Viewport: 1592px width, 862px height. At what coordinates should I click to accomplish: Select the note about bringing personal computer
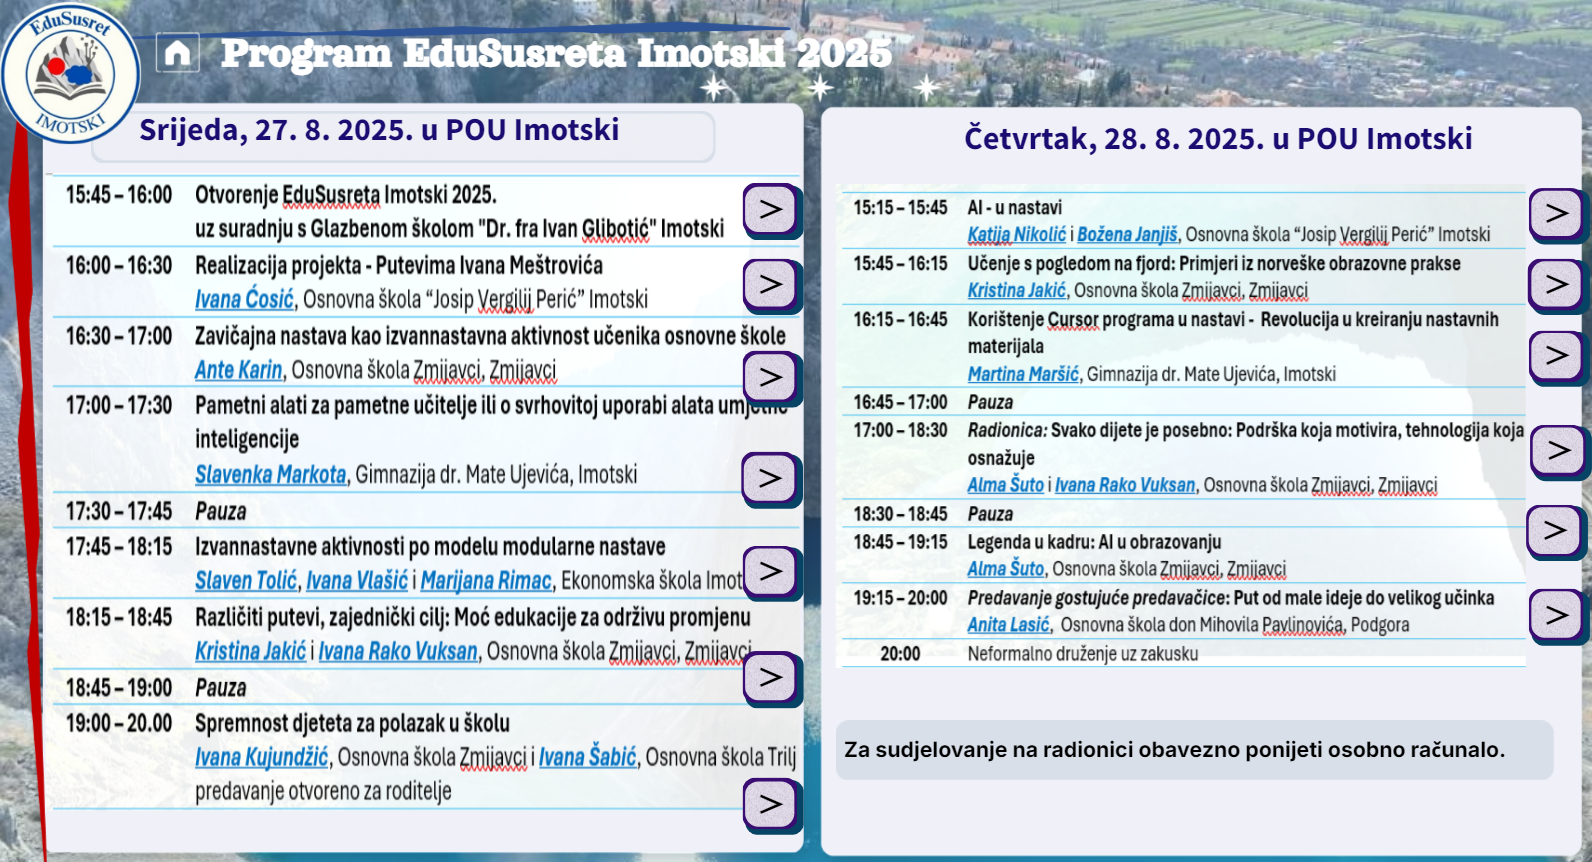(x=1175, y=750)
